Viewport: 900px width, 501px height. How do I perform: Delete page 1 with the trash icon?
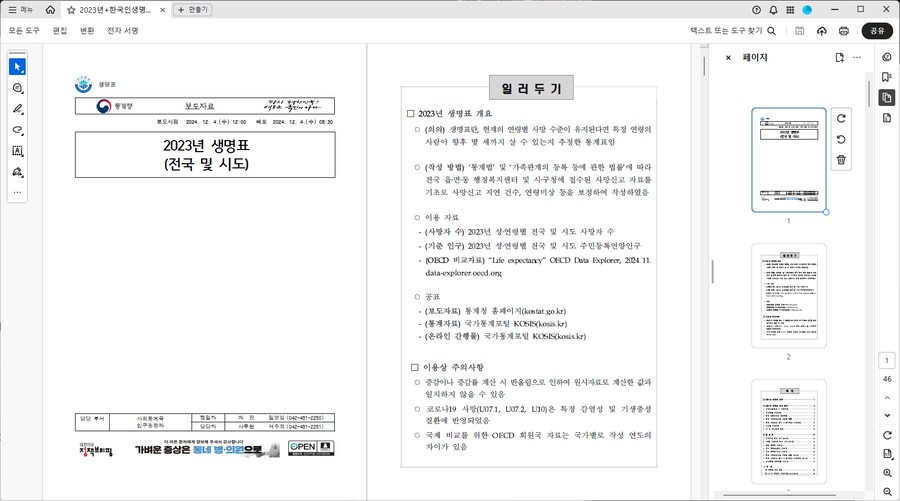(841, 160)
